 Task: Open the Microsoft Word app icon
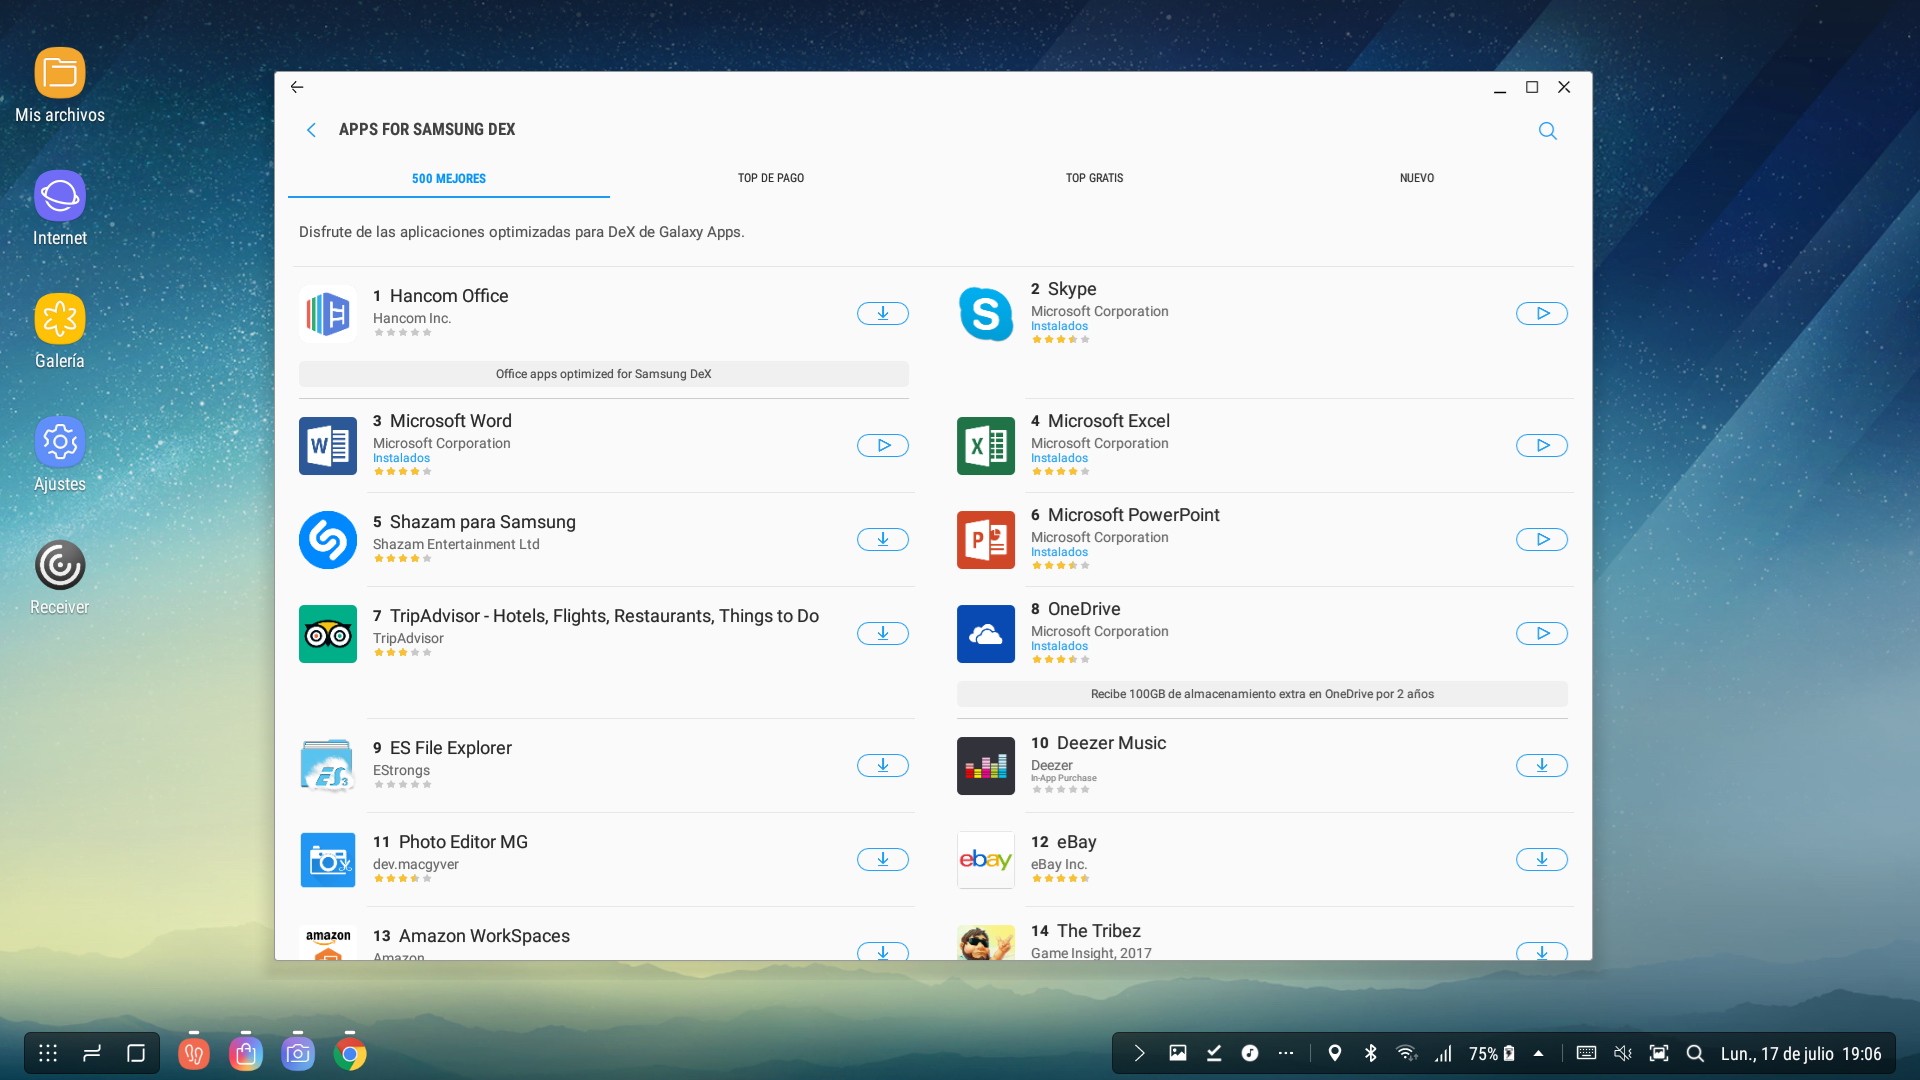328,446
